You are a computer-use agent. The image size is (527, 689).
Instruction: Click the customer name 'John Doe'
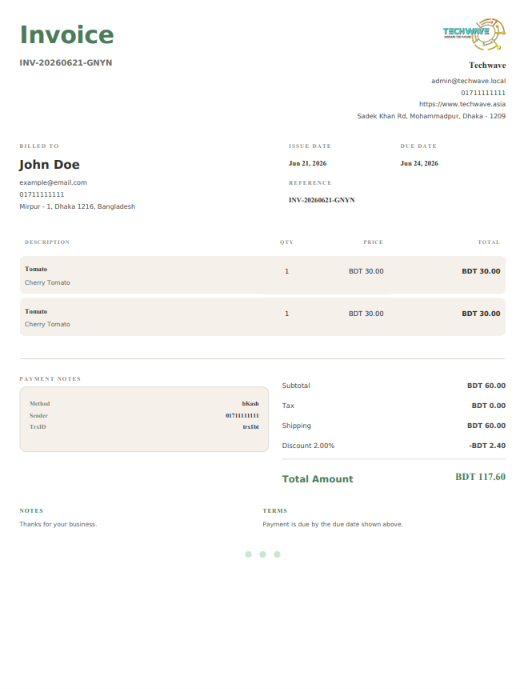pos(49,164)
